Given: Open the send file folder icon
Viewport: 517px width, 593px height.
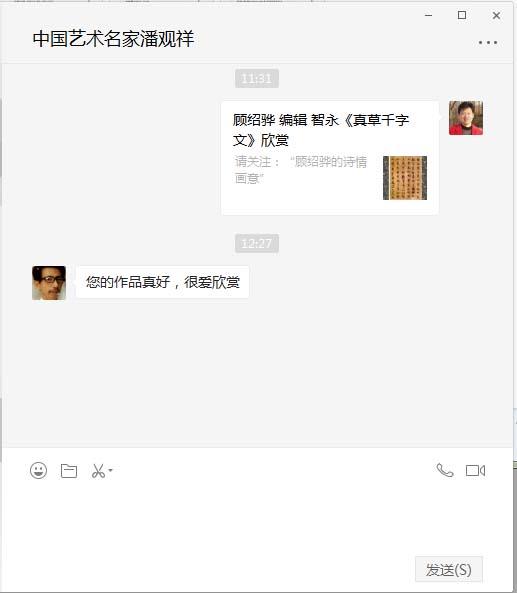Looking at the screenshot, I should 69,471.
